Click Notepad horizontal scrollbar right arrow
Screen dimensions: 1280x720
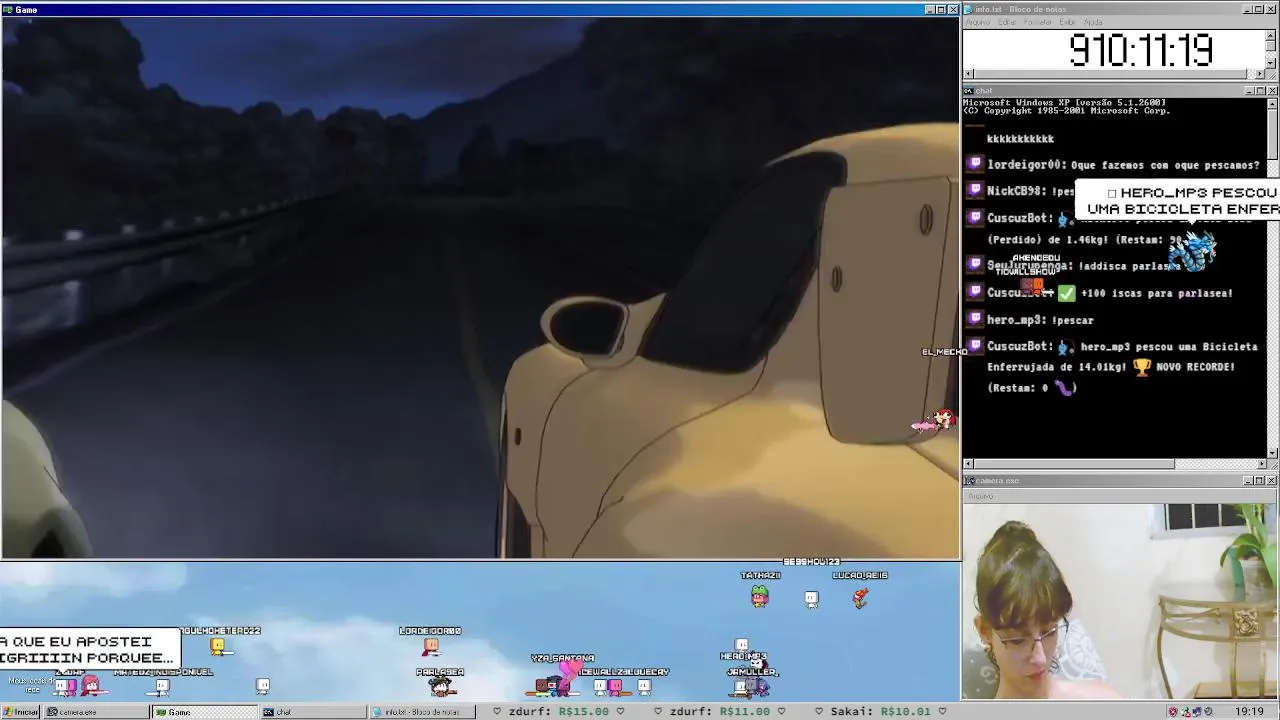pos(1260,74)
